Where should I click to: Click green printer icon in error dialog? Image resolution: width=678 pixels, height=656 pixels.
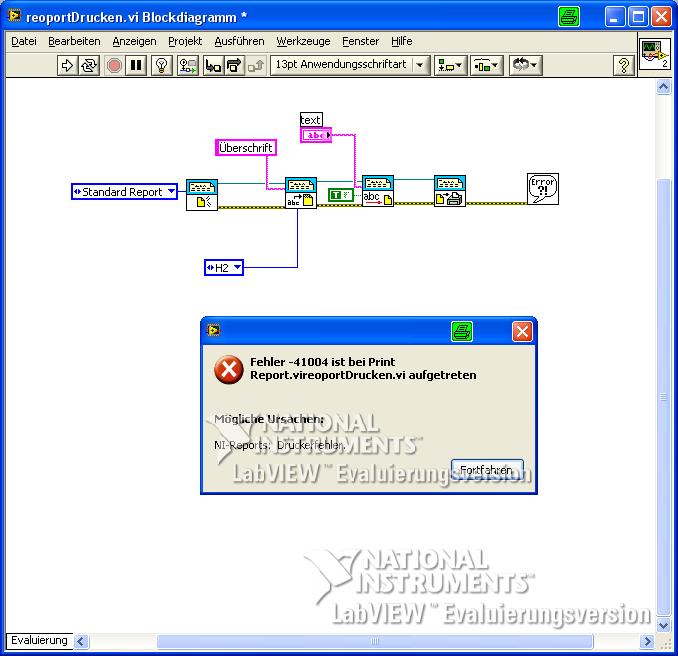(x=462, y=332)
